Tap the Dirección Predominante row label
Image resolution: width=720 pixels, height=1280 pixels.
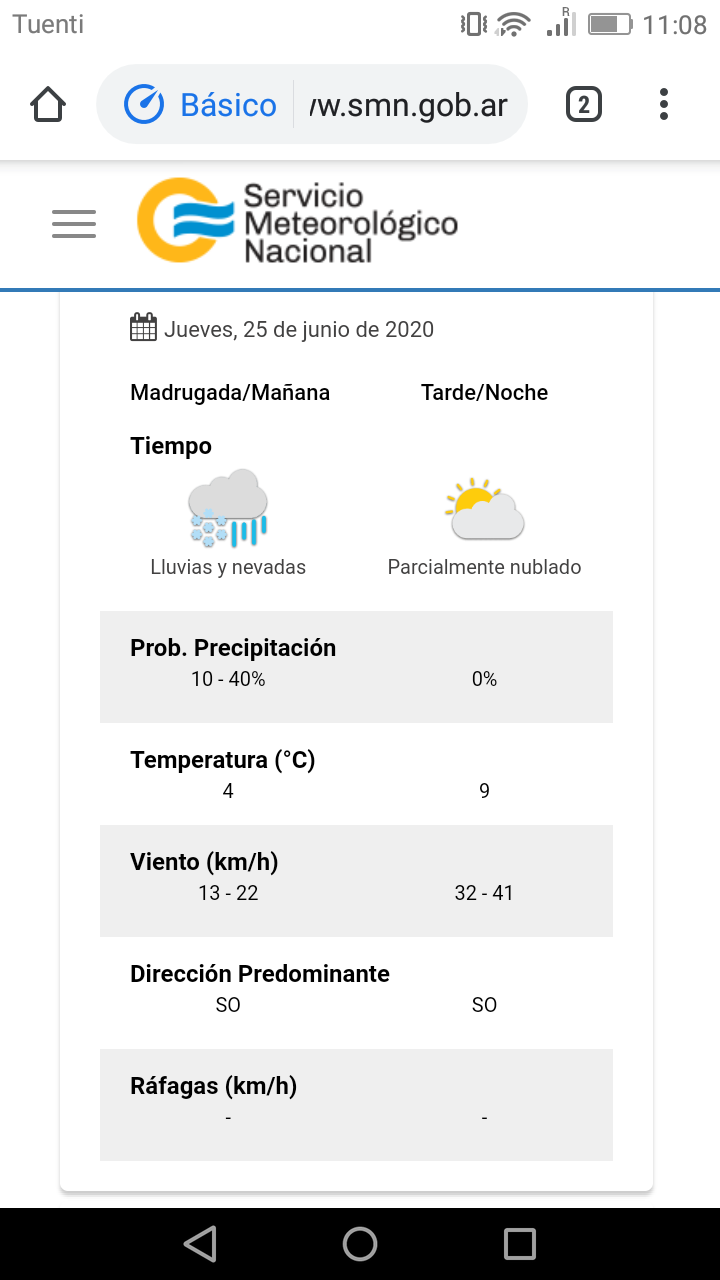260,974
